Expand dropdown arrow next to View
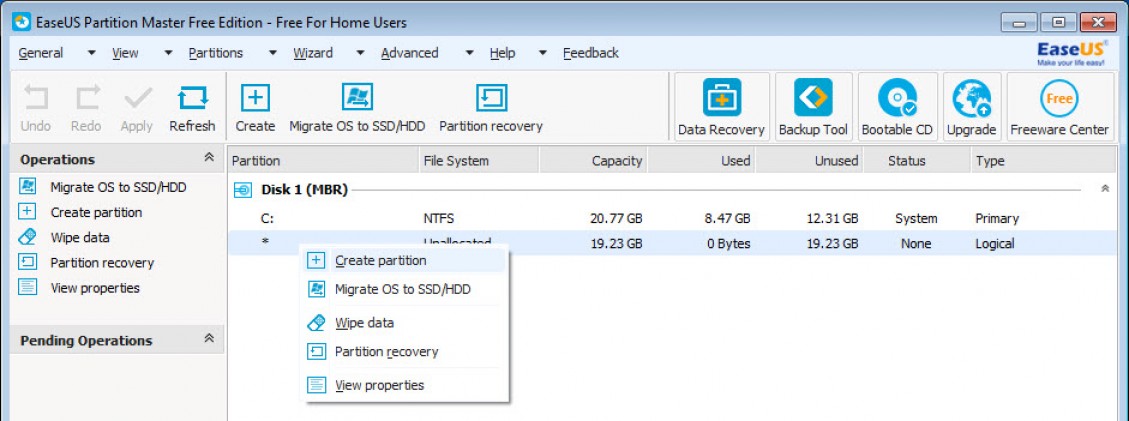This screenshot has width=1129, height=421. [x=168, y=53]
